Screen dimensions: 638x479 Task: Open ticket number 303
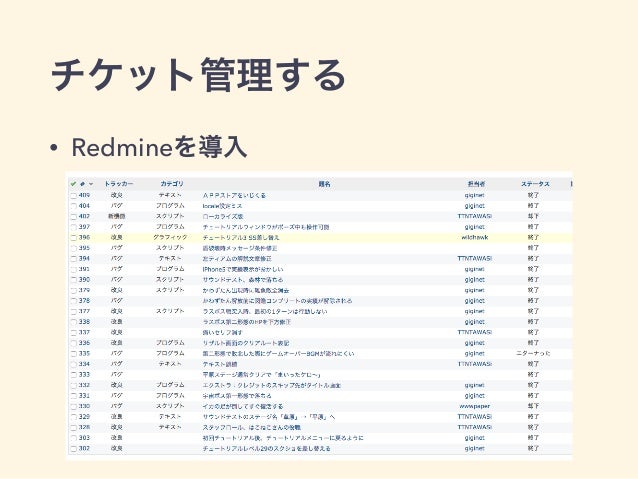click(84, 438)
